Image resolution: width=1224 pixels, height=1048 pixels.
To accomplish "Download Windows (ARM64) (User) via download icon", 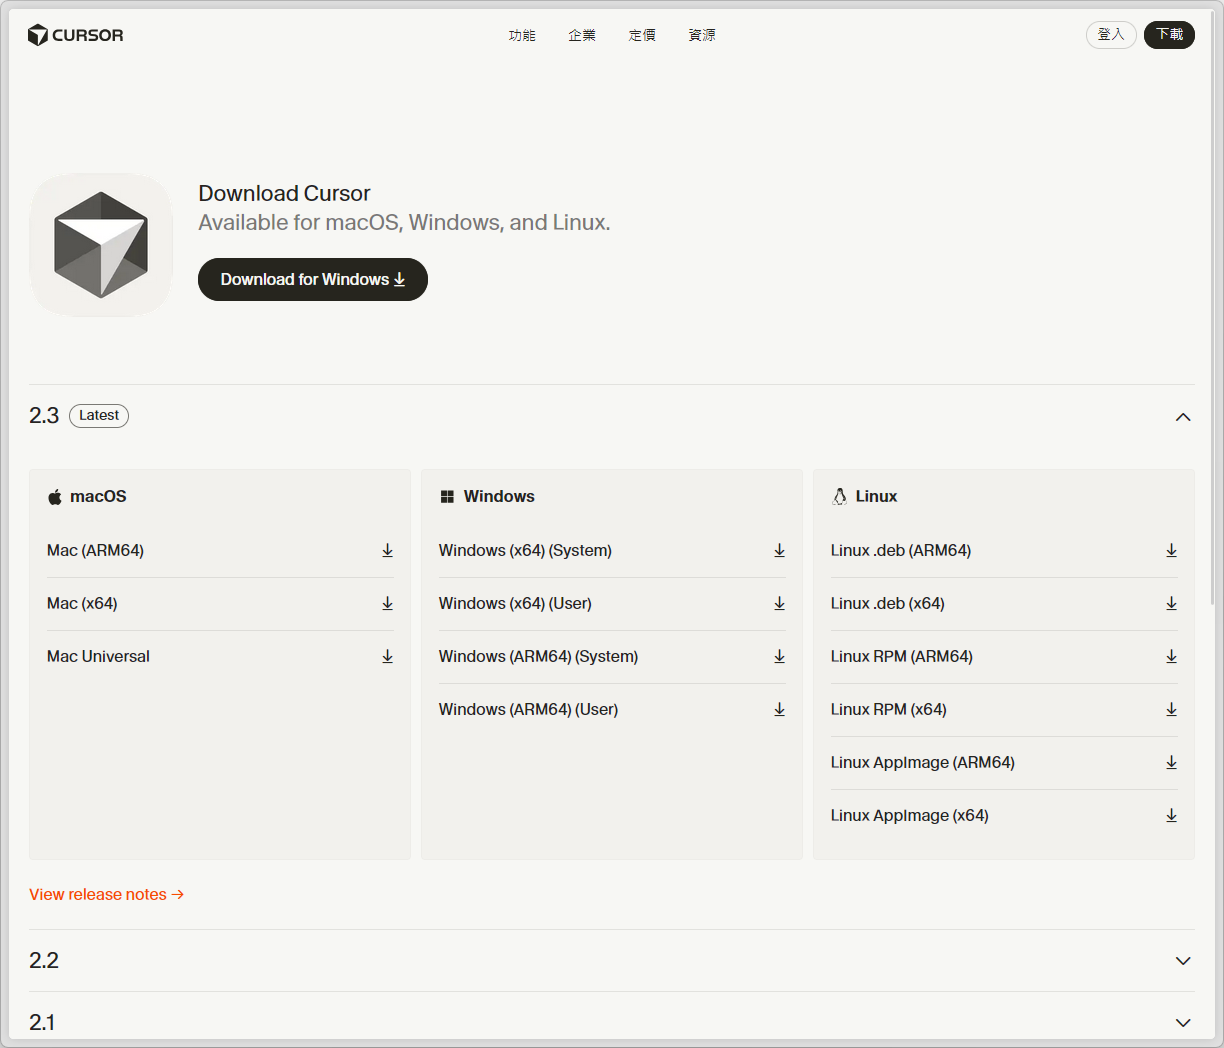I will [779, 709].
